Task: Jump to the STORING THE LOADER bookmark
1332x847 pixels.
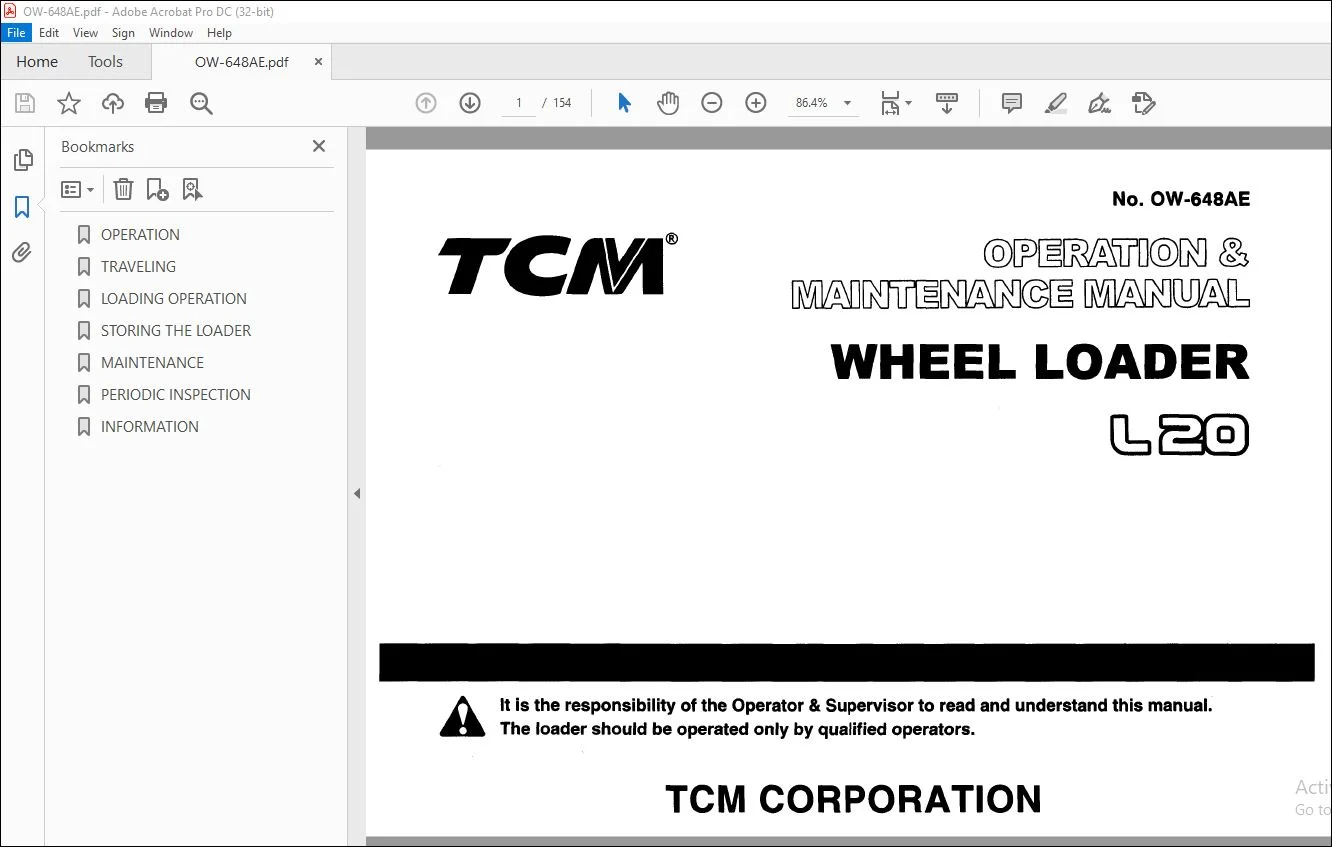Action: 176,331
